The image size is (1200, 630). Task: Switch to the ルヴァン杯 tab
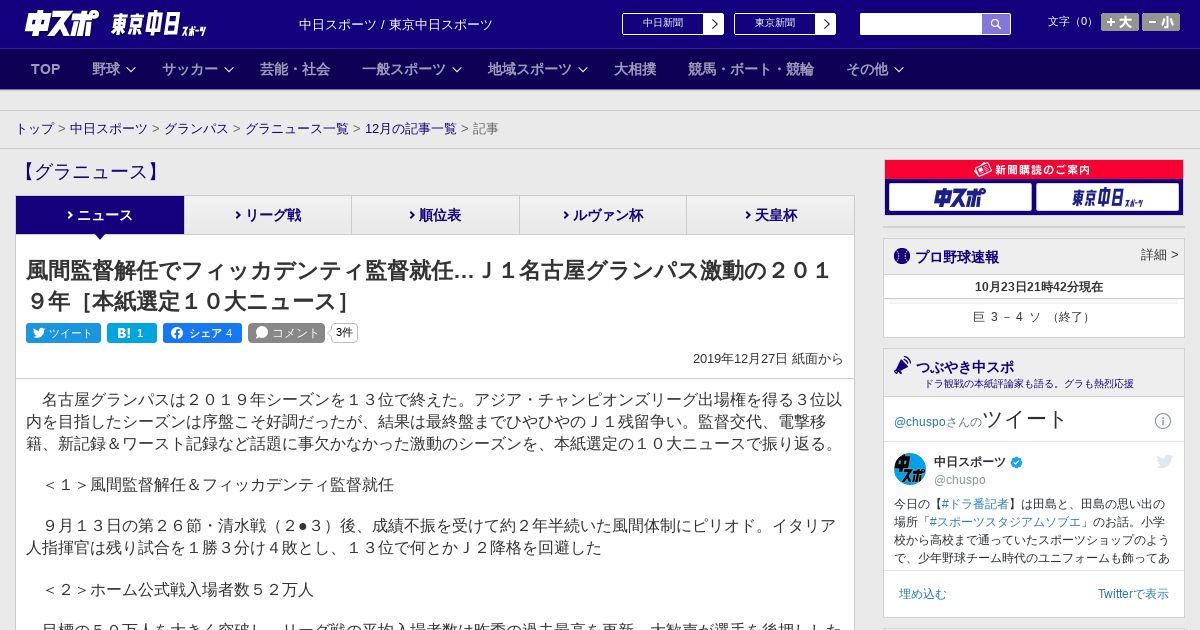[603, 215]
